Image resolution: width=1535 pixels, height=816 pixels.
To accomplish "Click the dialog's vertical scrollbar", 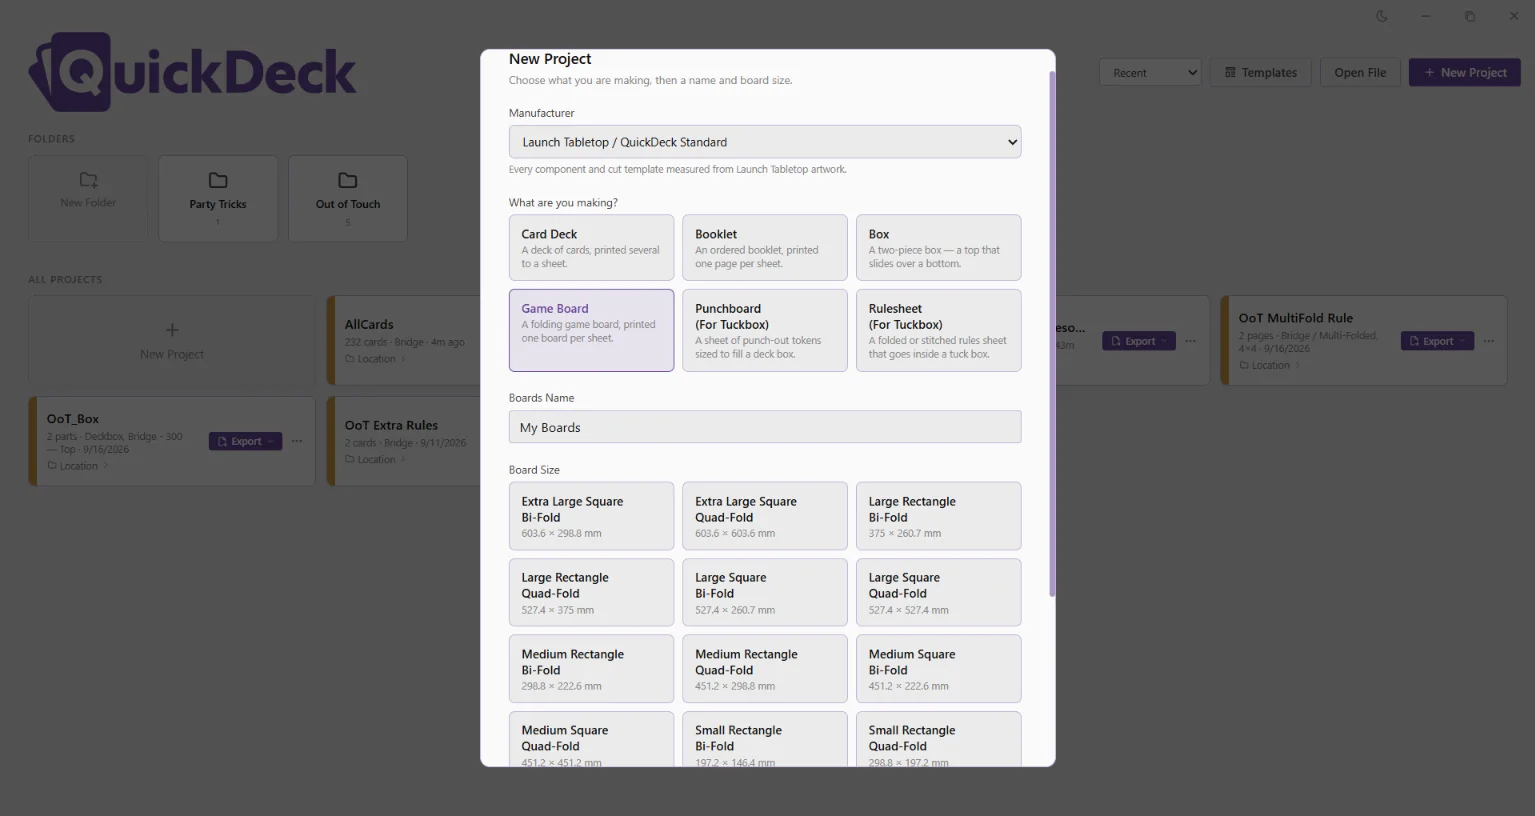I will click(x=1052, y=335).
